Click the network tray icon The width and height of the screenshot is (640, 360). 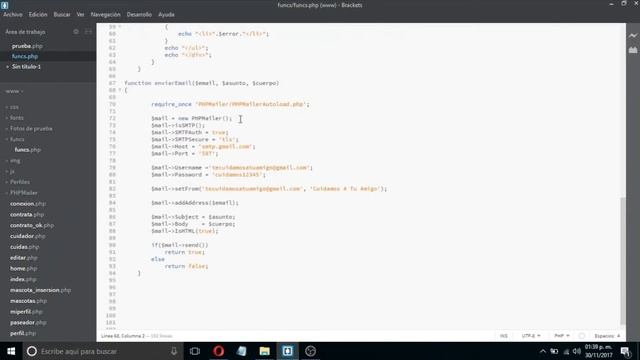566,351
